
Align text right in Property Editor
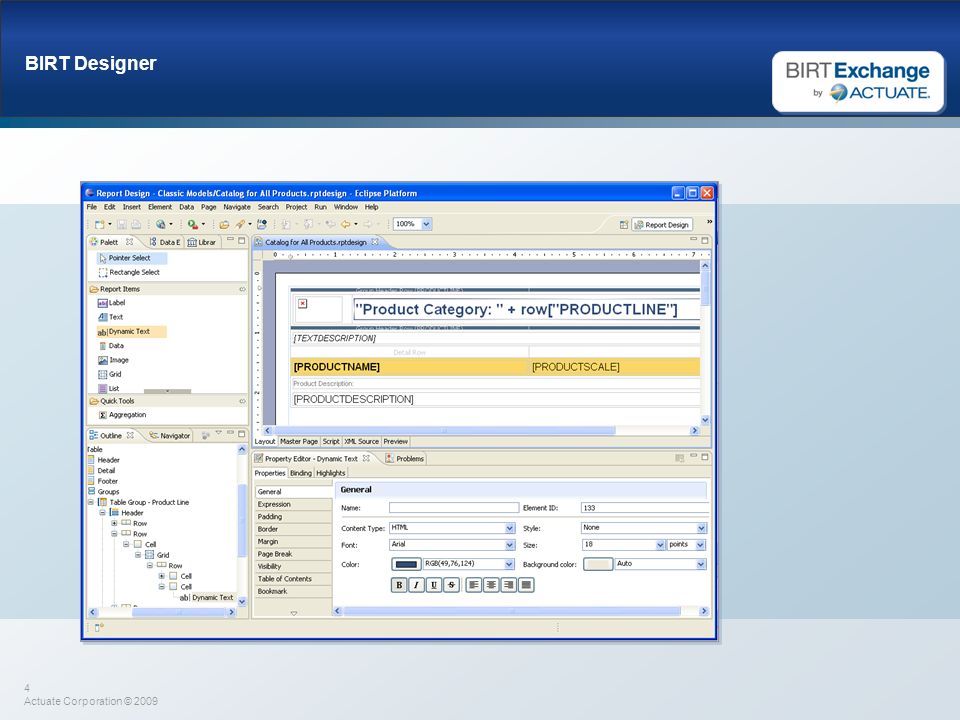(x=508, y=585)
